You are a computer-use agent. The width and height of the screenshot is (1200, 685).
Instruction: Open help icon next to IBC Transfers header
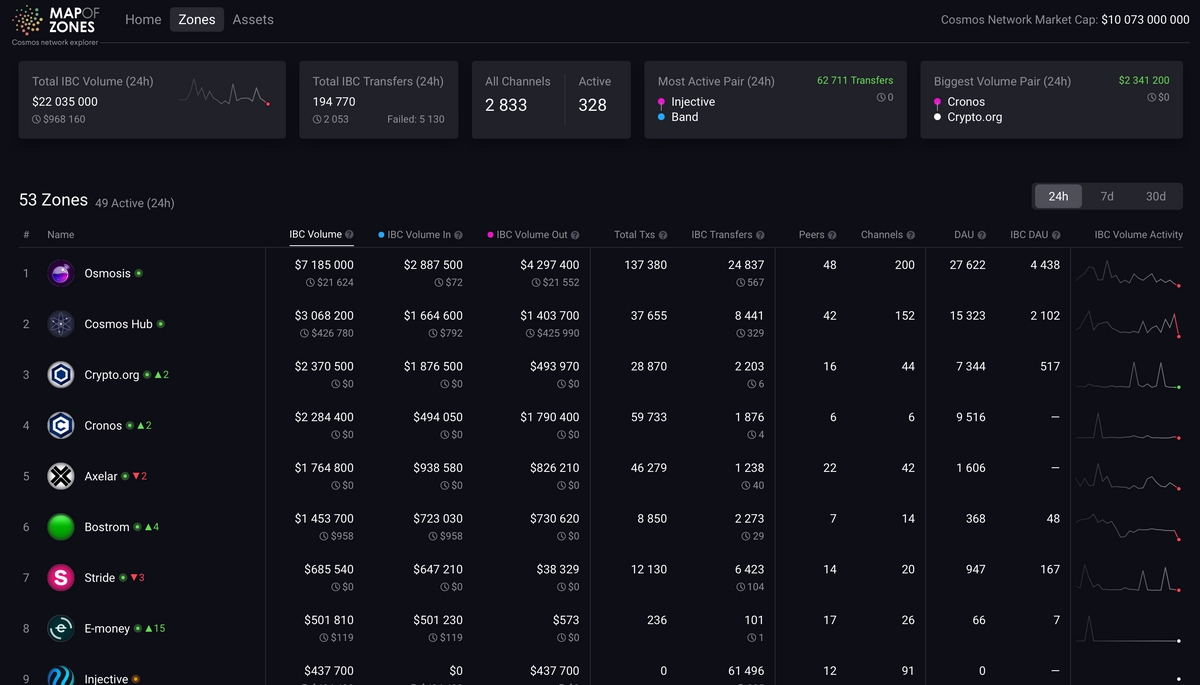coord(761,235)
